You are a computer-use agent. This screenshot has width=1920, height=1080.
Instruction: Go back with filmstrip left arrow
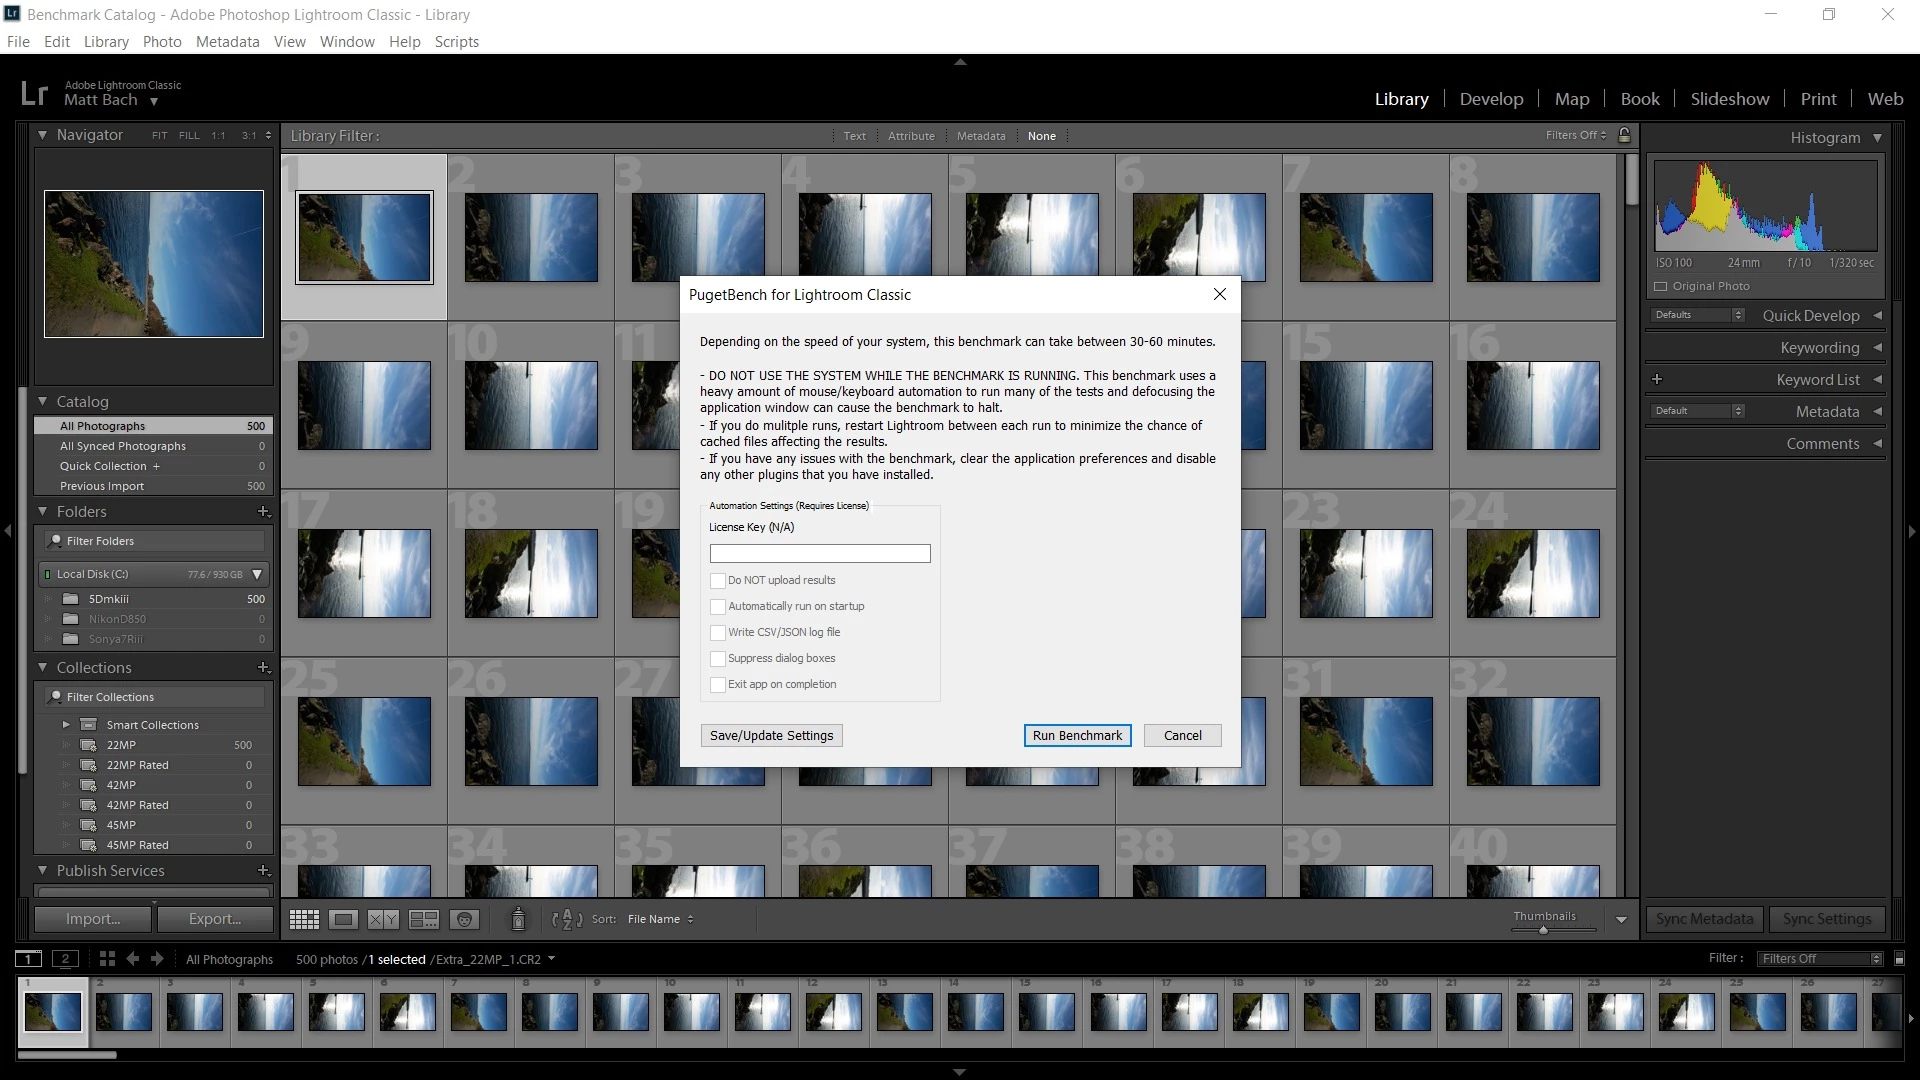(x=132, y=959)
